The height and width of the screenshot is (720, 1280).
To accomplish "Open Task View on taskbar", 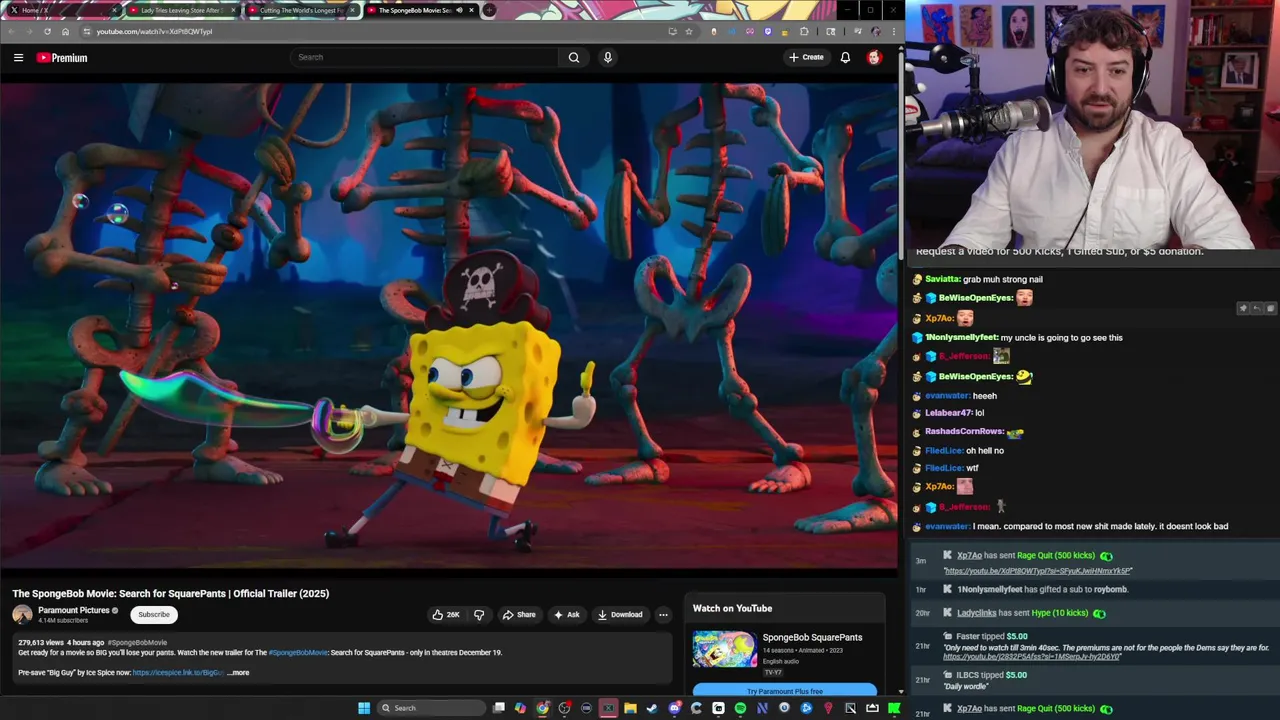I will click(498, 708).
